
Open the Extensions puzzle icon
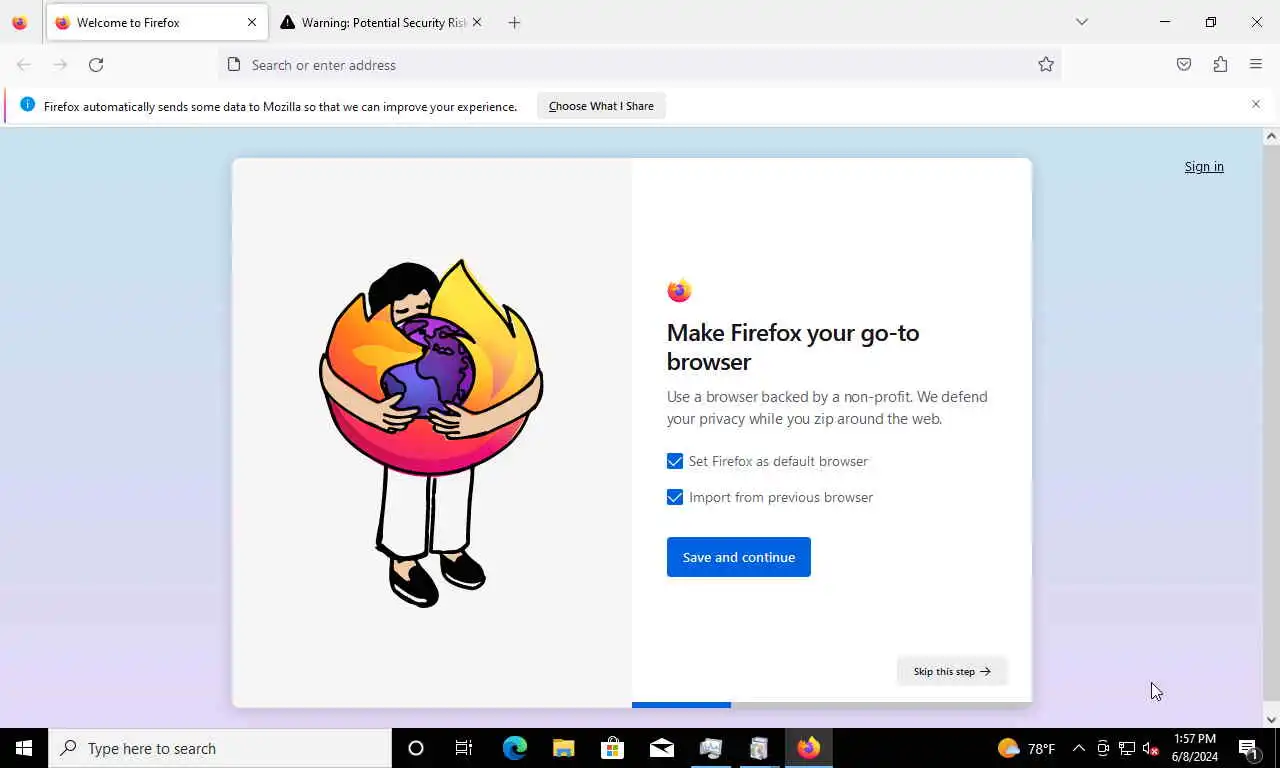point(1220,65)
